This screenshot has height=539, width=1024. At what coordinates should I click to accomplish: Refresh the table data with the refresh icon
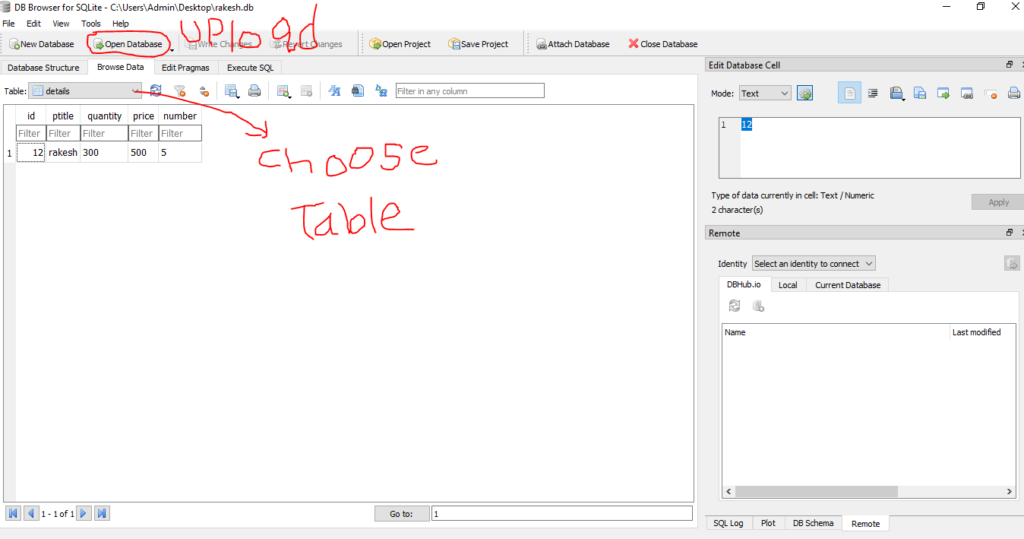pos(155,91)
